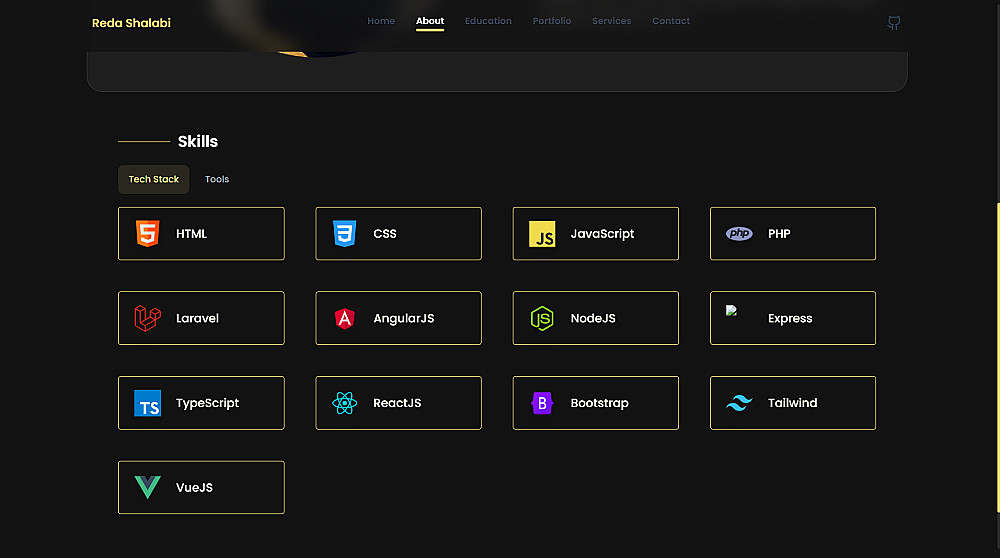Click the VueJS label text

point(195,488)
